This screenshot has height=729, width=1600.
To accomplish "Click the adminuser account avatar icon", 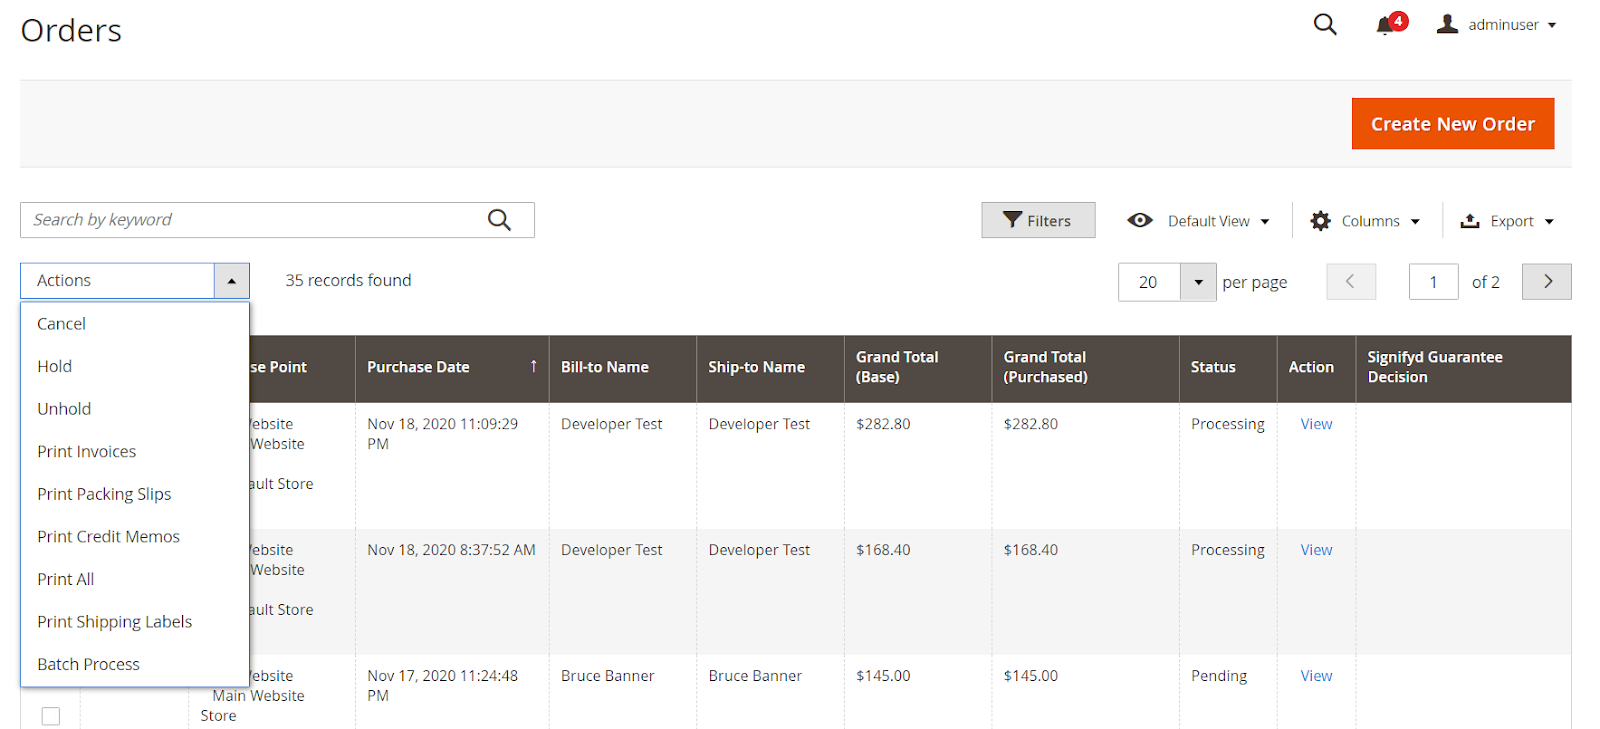I will point(1447,24).
